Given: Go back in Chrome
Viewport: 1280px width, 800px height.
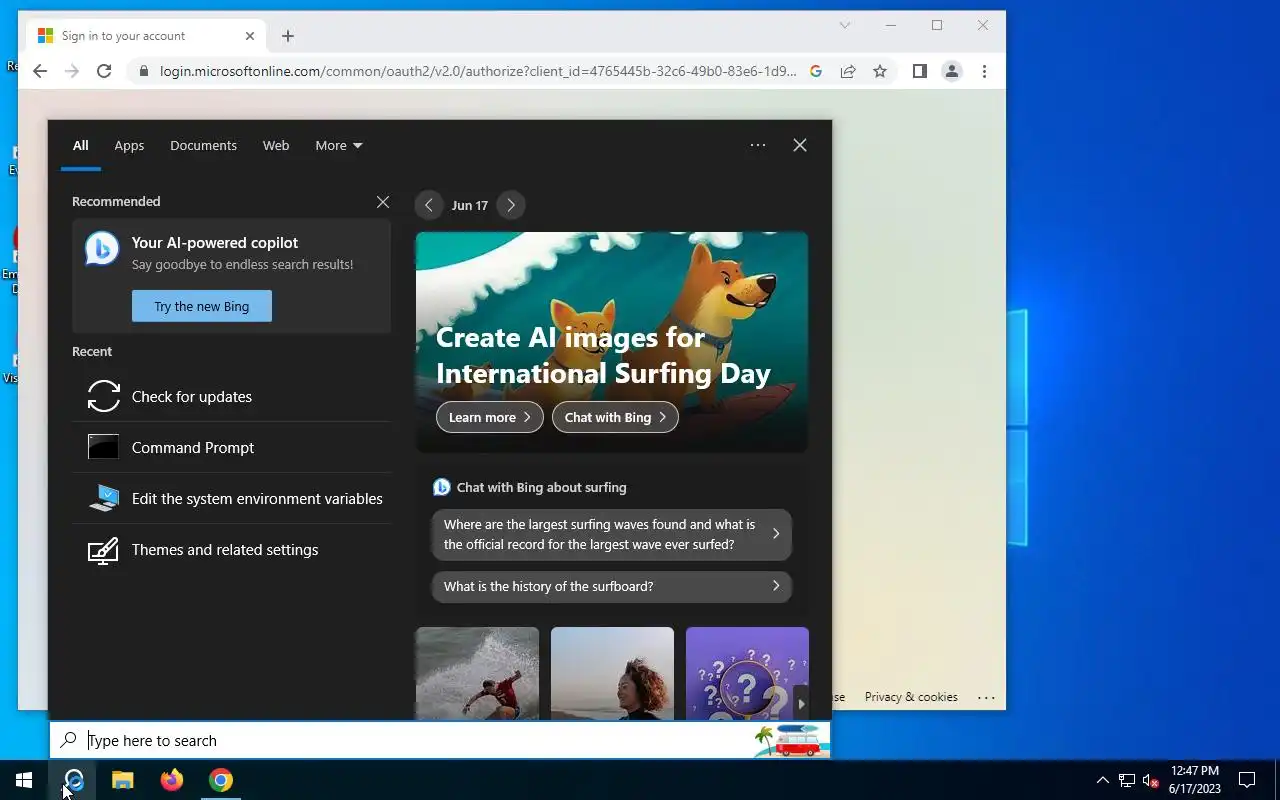Looking at the screenshot, I should 40,71.
